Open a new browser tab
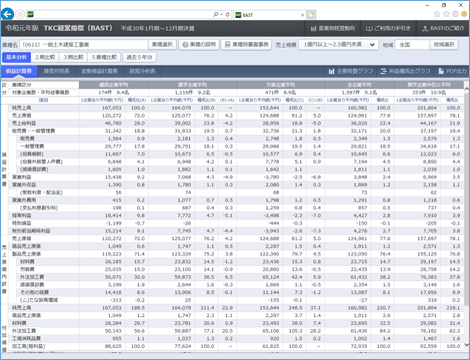470x360 pixels. coord(311,15)
